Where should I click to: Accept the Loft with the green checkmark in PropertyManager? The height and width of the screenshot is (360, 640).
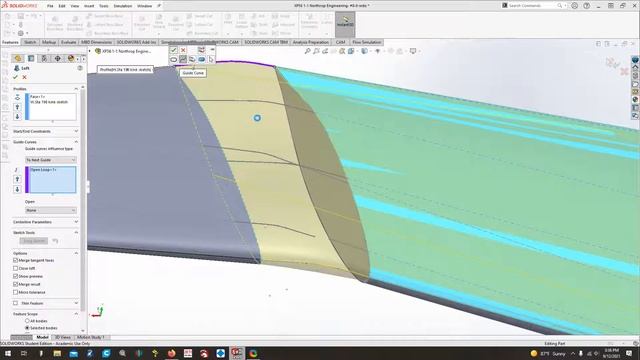[16, 77]
